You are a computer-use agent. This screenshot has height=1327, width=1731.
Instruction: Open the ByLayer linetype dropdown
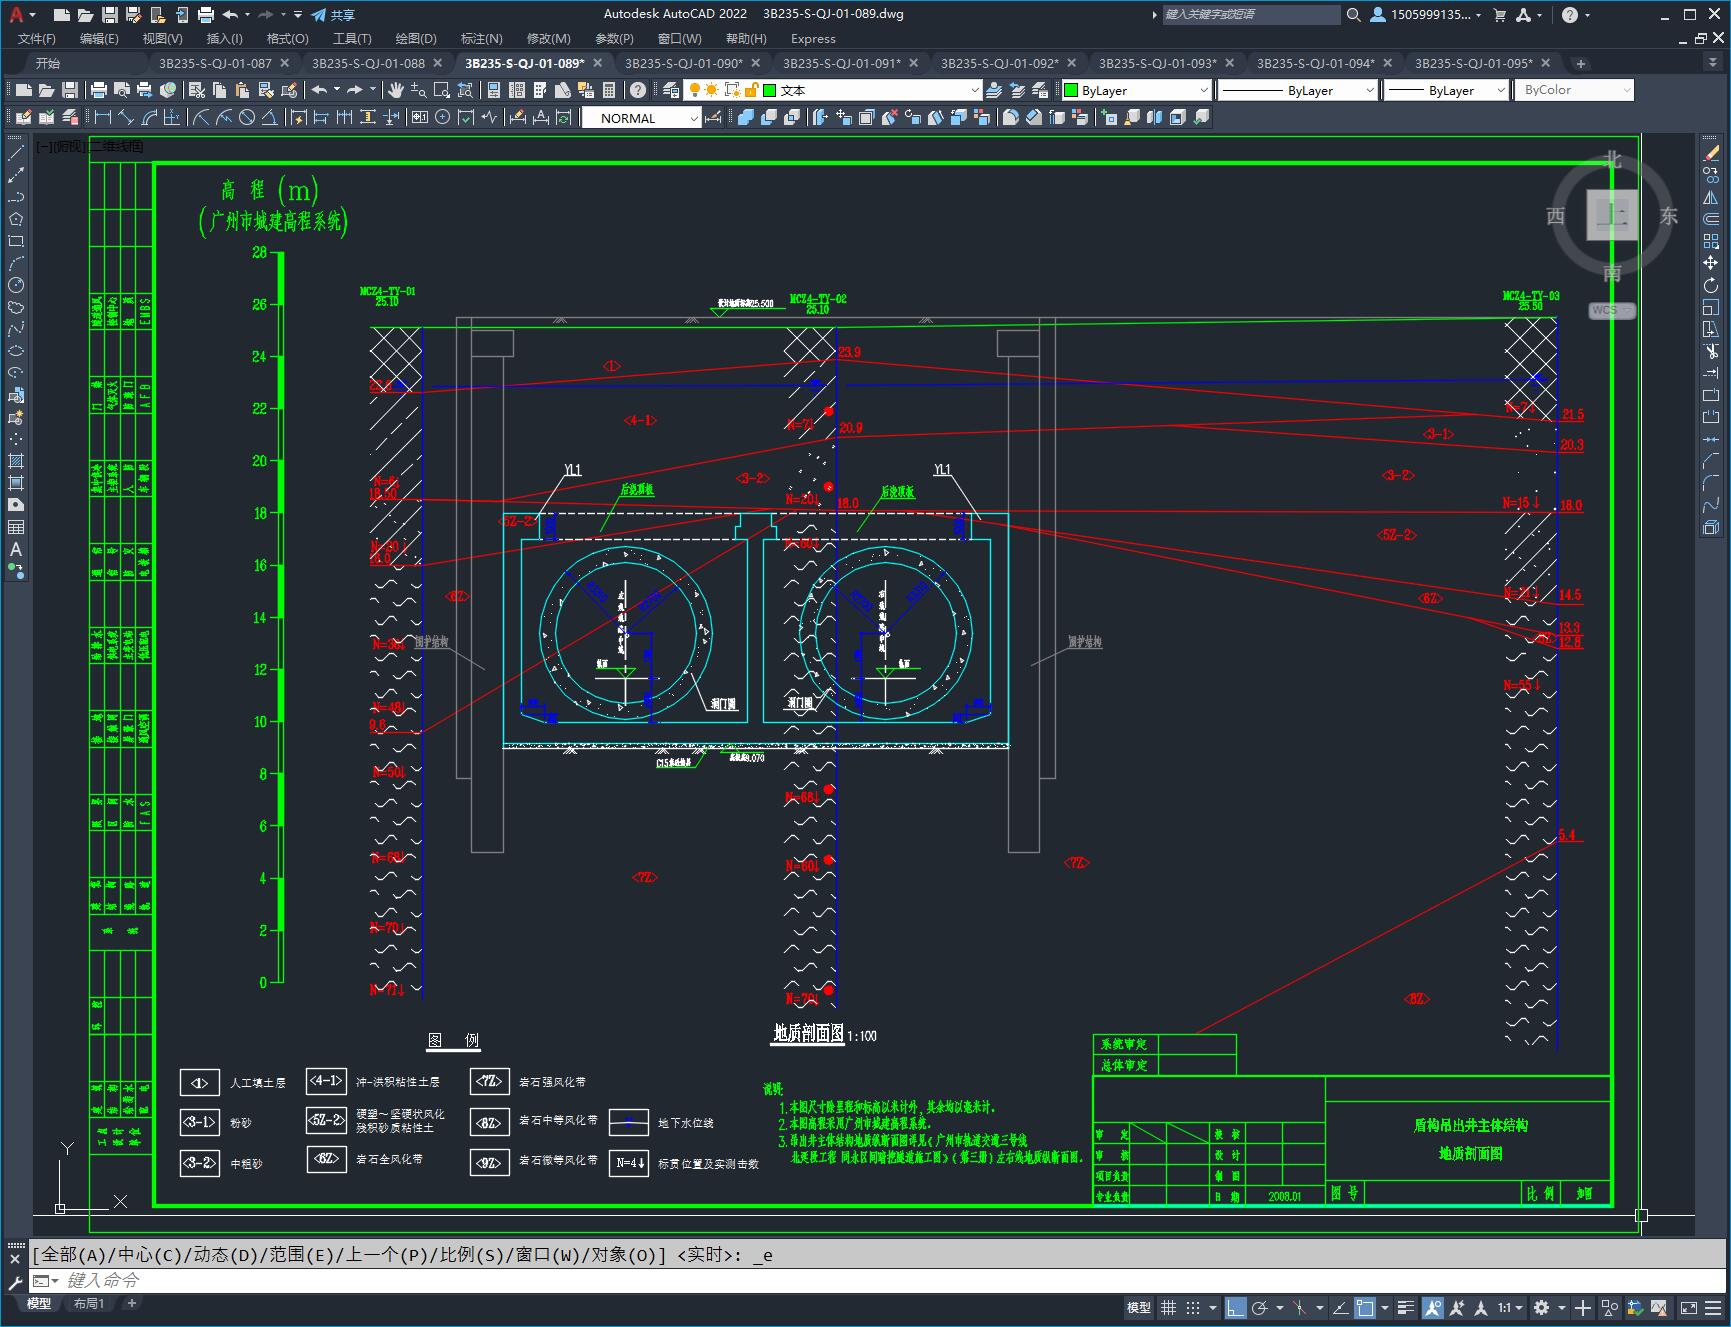coord(1298,90)
